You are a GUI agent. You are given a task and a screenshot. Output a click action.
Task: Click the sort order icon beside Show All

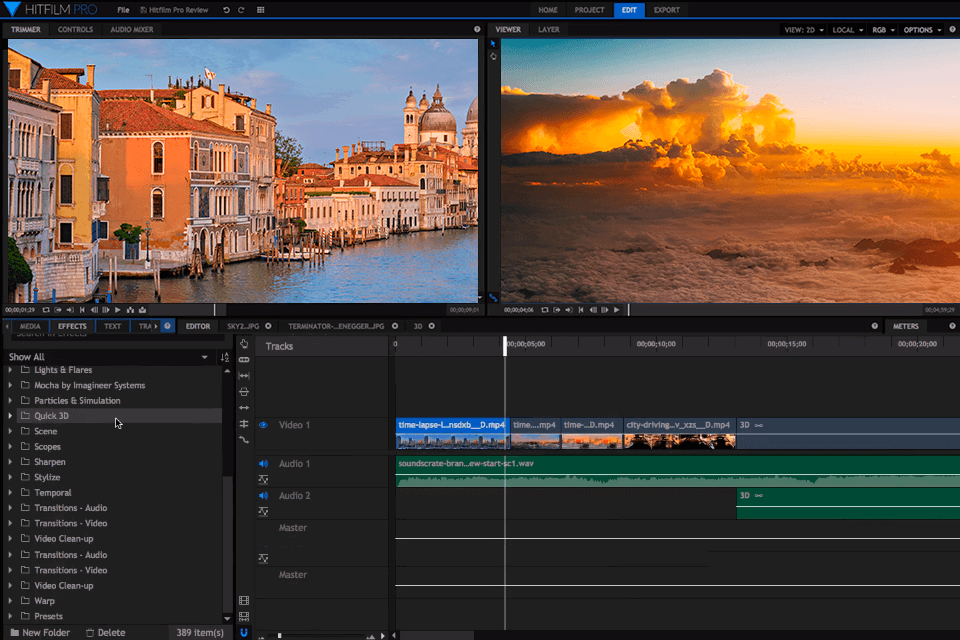[224, 357]
